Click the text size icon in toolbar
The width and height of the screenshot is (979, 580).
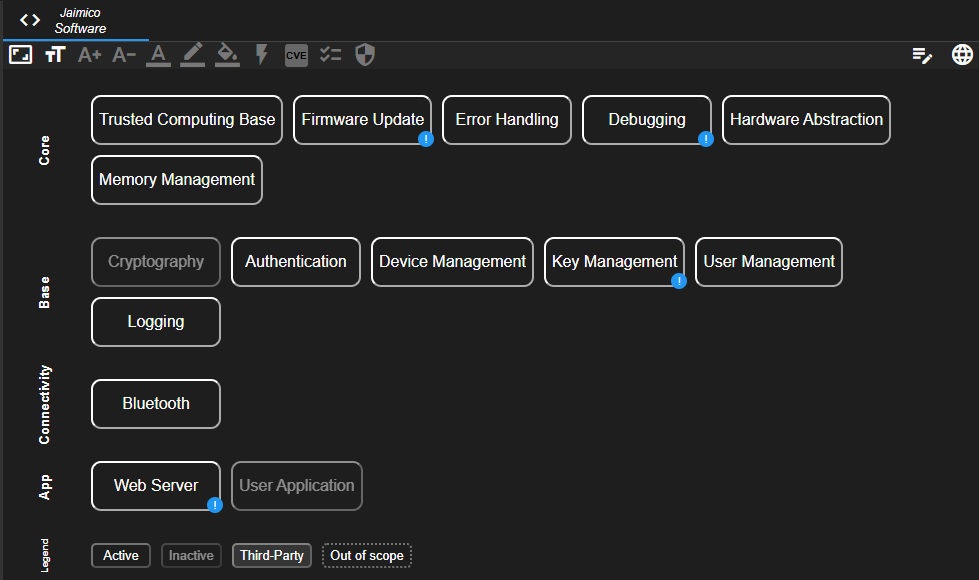(x=55, y=55)
